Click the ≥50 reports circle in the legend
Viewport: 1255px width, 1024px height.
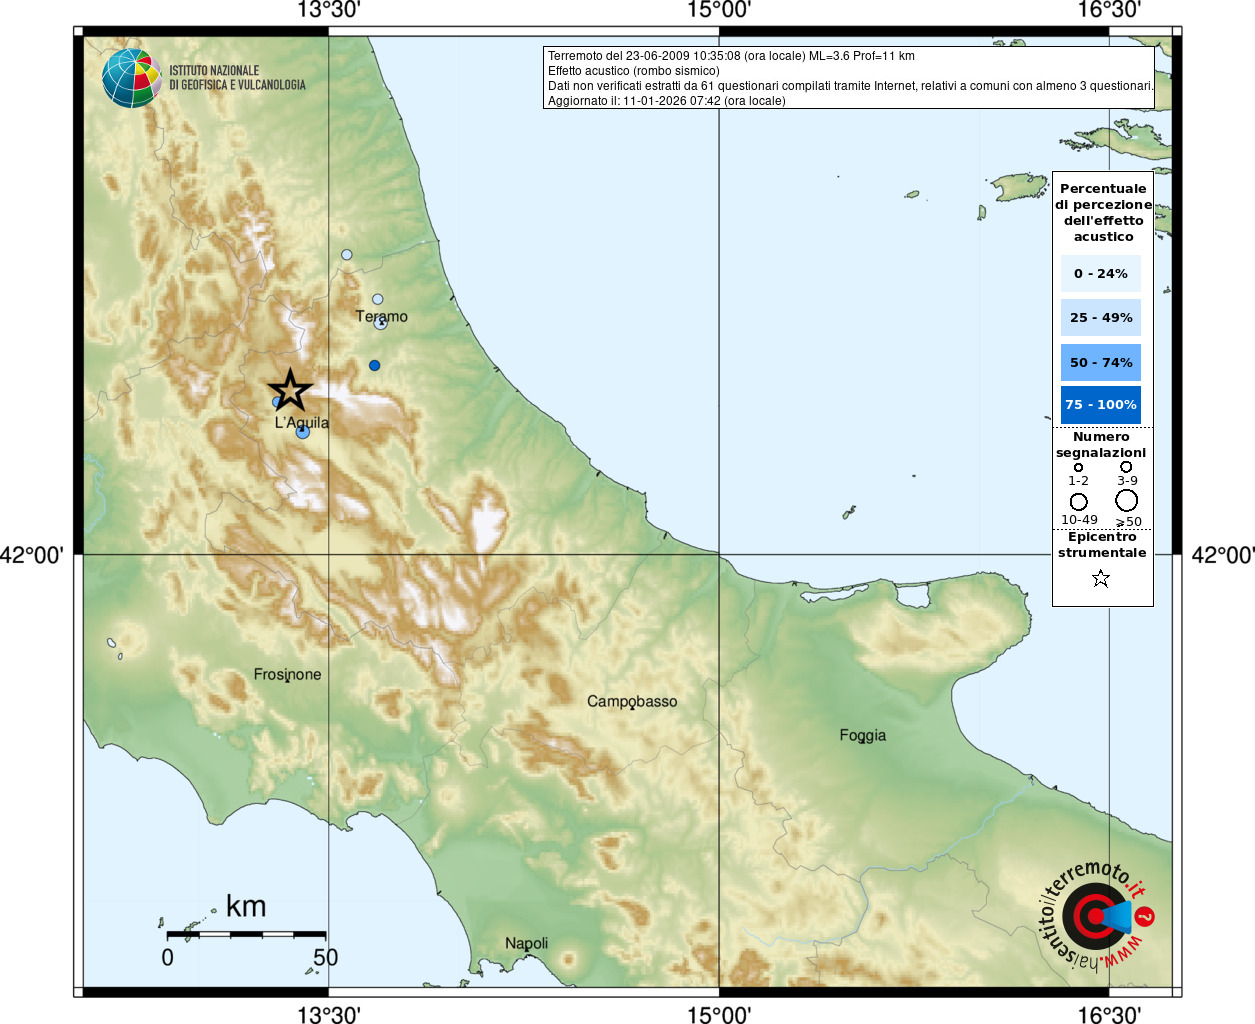pos(1127,500)
